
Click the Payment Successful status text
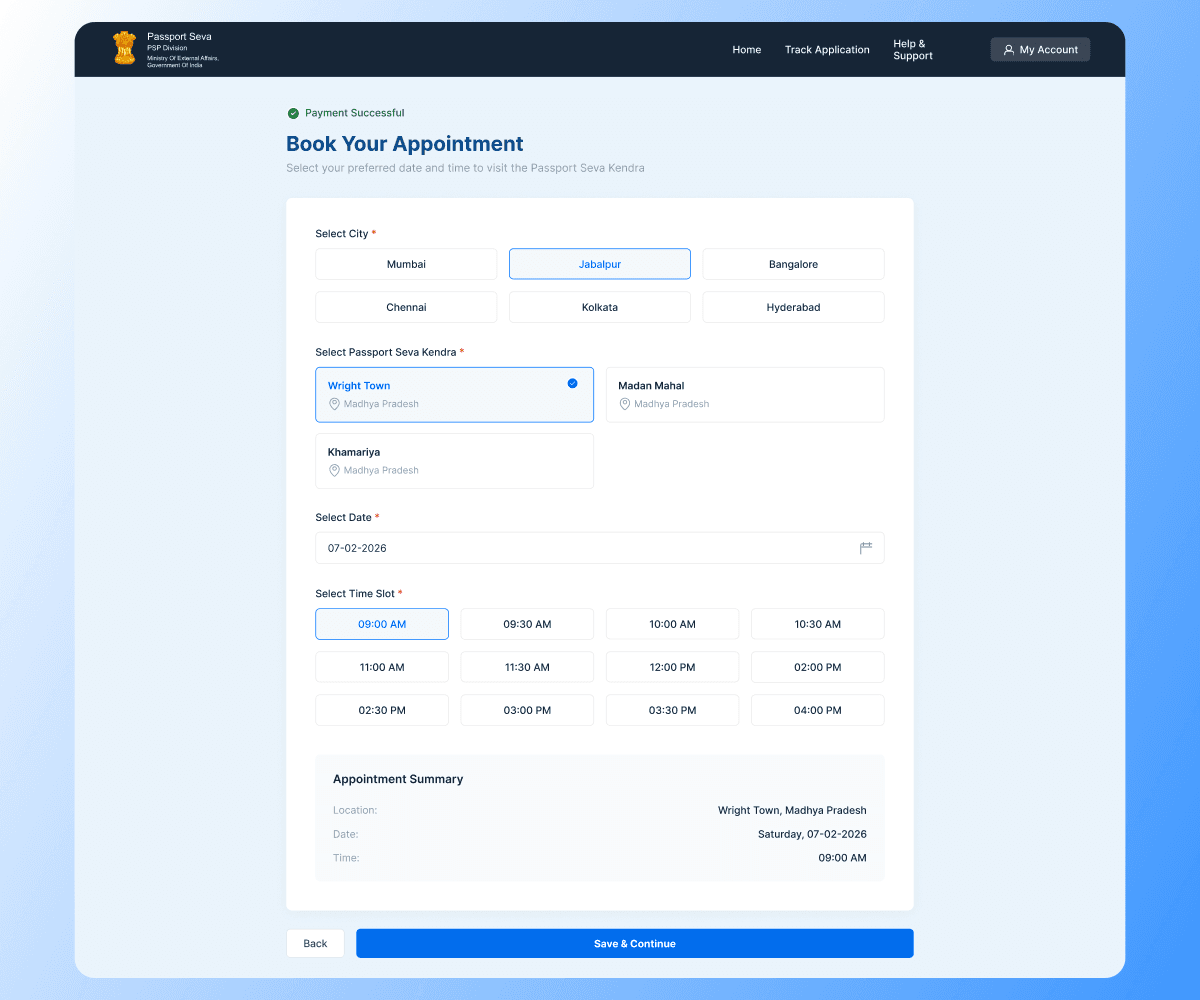(x=355, y=113)
